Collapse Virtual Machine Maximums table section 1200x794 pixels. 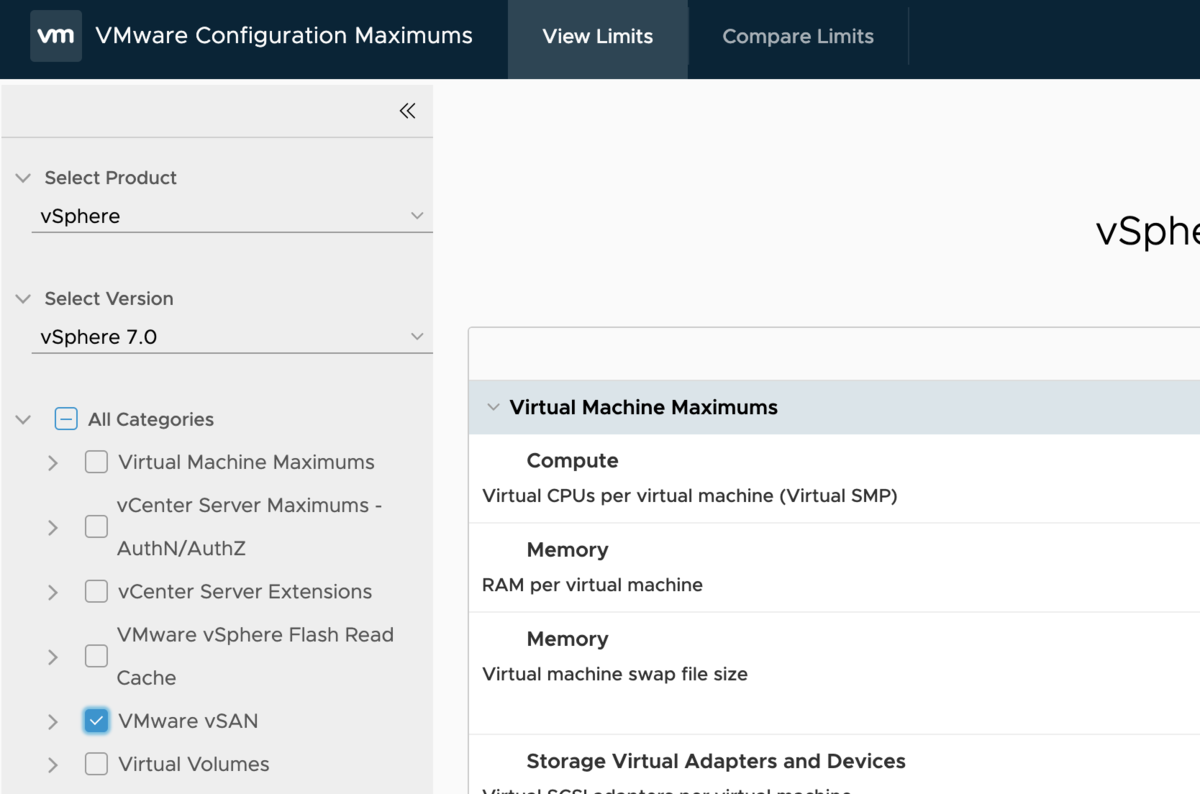pos(492,408)
